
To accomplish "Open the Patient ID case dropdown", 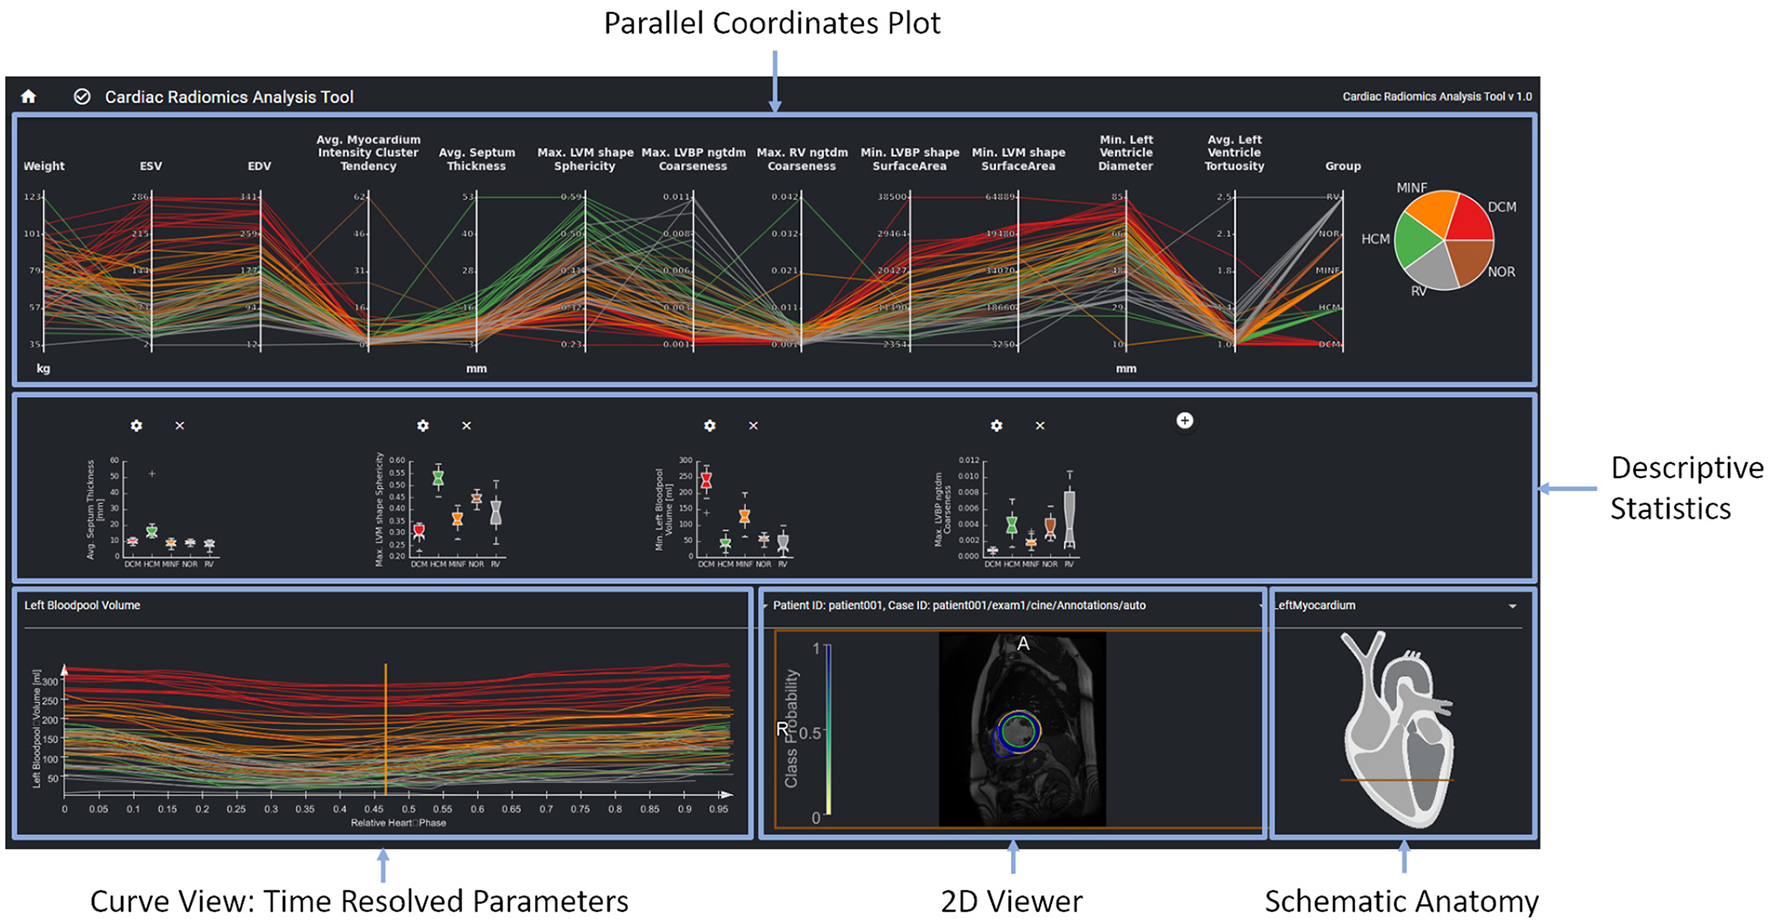I will [x=1259, y=606].
